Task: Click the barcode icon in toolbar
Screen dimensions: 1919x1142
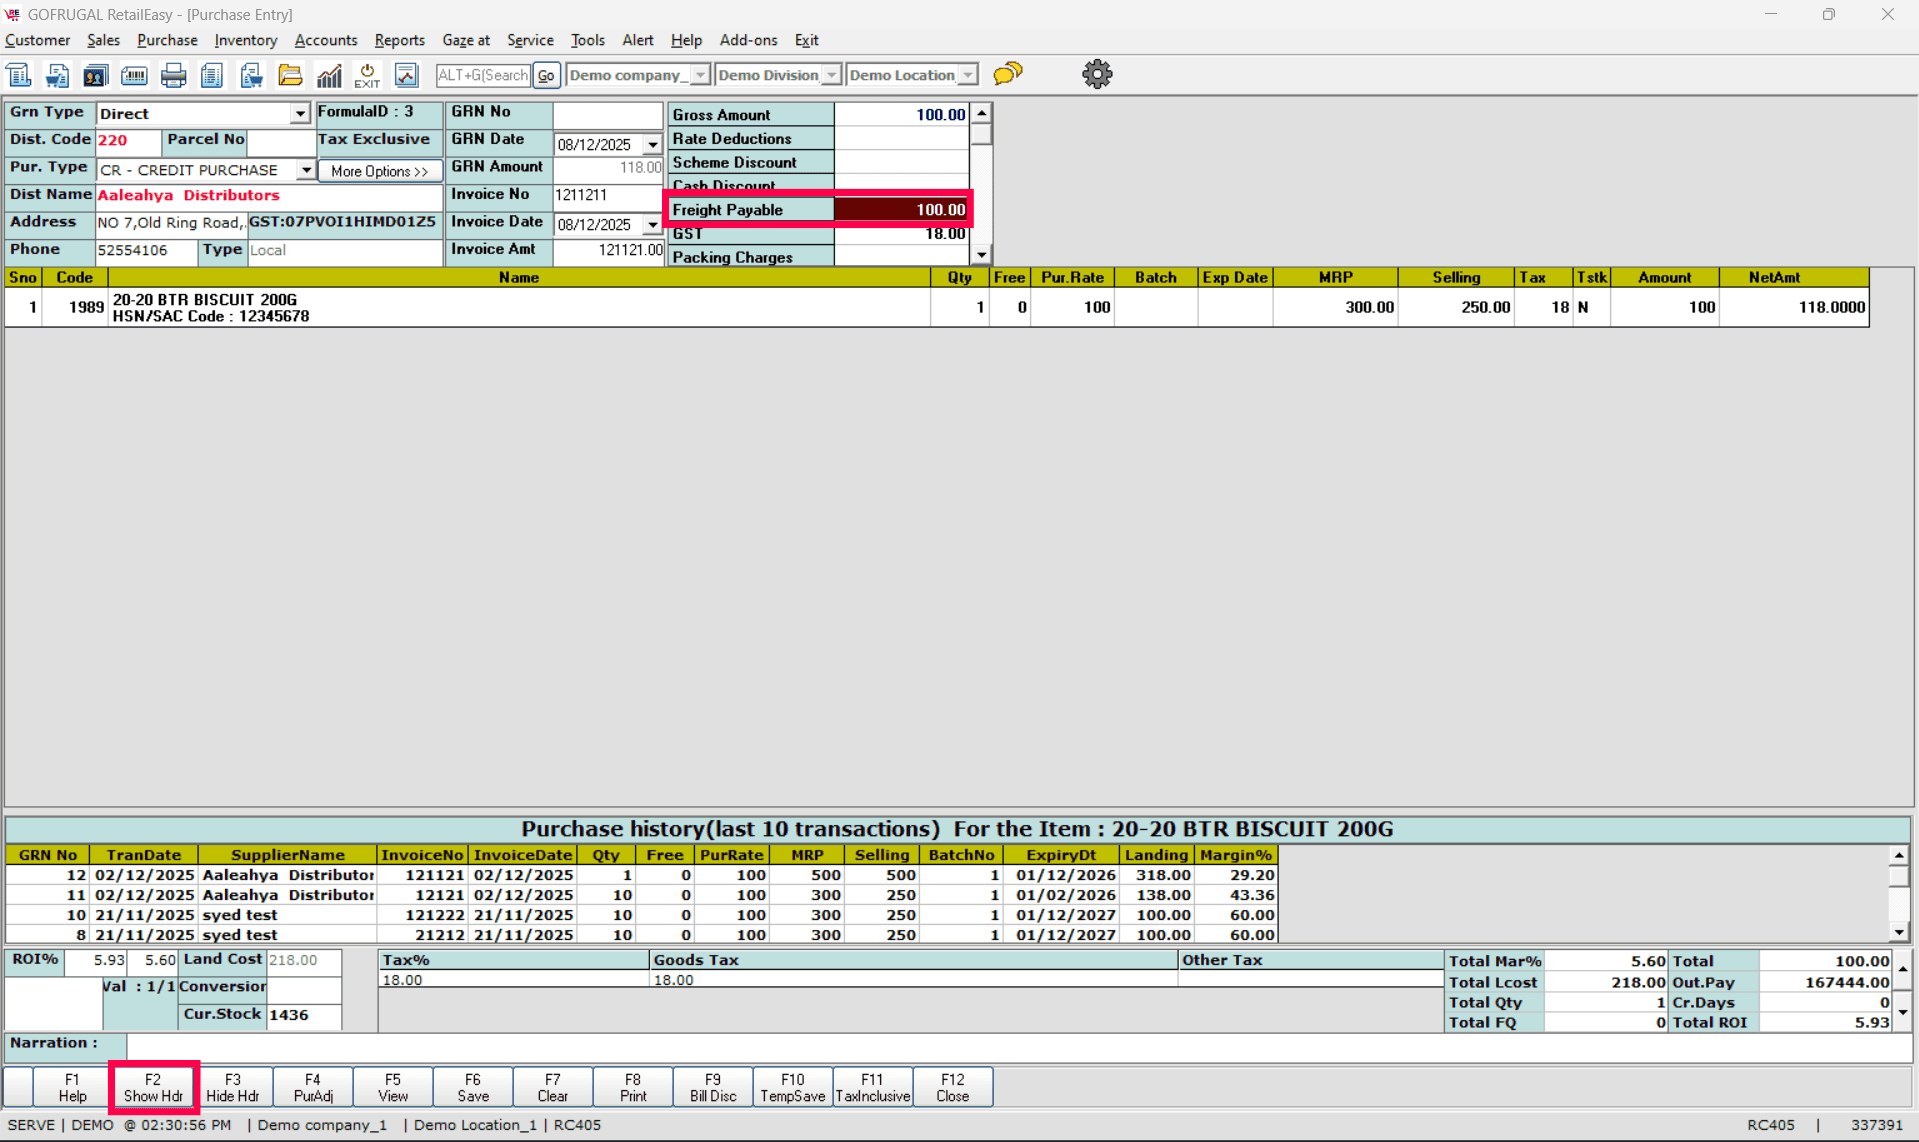Action: click(x=134, y=75)
